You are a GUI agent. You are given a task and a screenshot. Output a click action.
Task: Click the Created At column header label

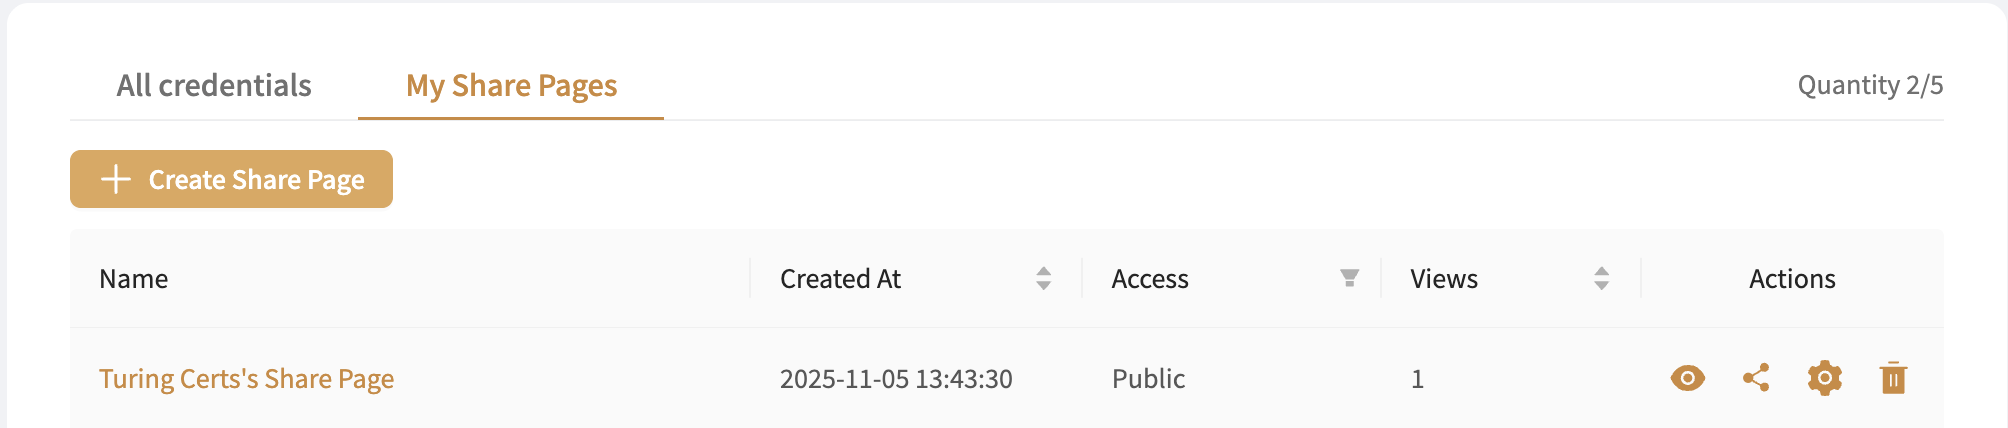pyautogui.click(x=840, y=279)
